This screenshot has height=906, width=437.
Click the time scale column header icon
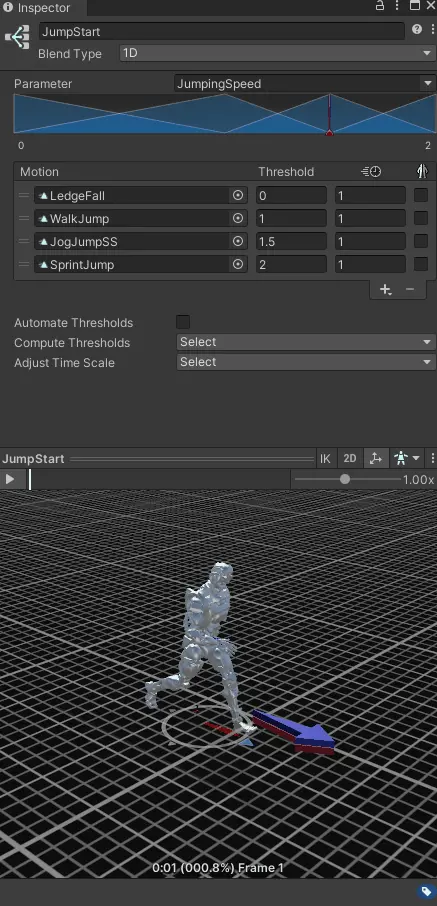point(371,172)
